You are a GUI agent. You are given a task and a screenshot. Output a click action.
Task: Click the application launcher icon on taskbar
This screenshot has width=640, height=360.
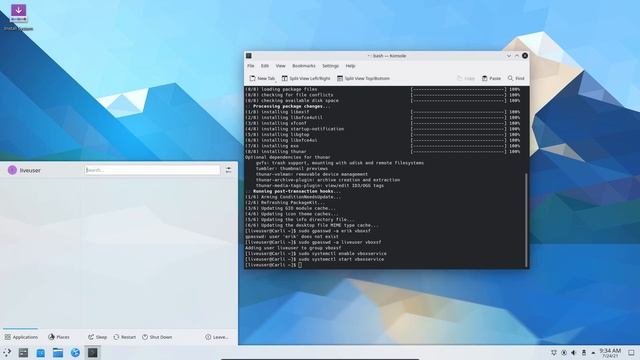7,353
